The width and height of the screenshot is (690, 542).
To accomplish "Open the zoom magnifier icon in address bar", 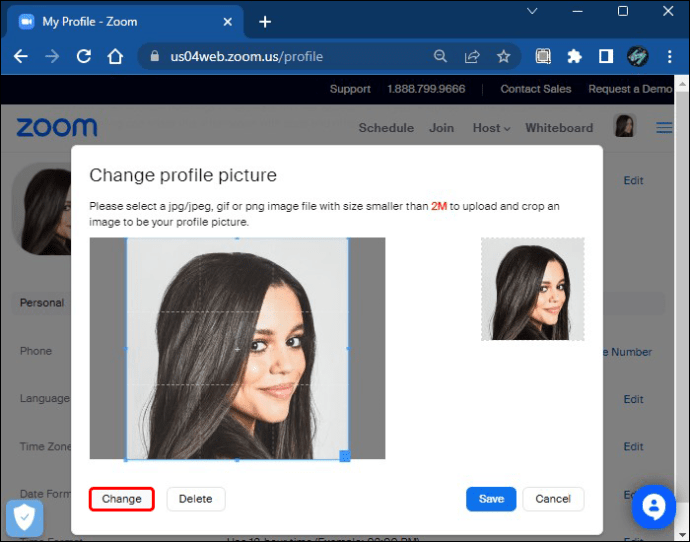I will coord(440,56).
